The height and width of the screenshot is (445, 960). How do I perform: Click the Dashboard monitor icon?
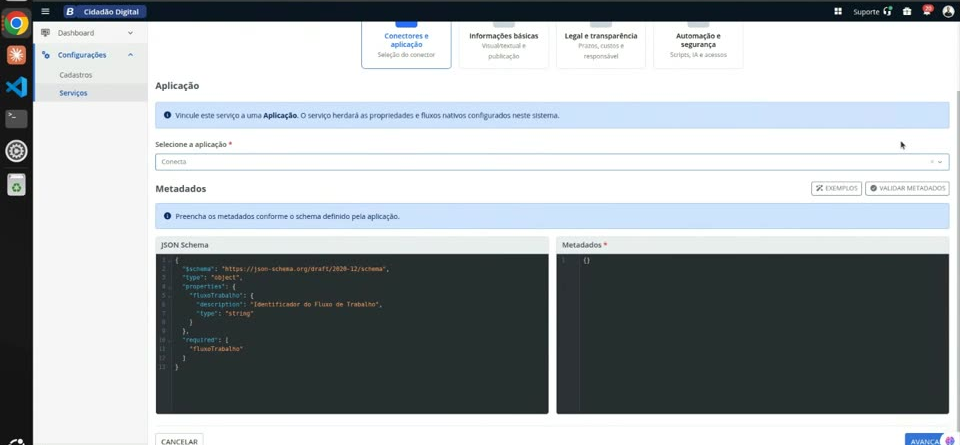coord(45,33)
